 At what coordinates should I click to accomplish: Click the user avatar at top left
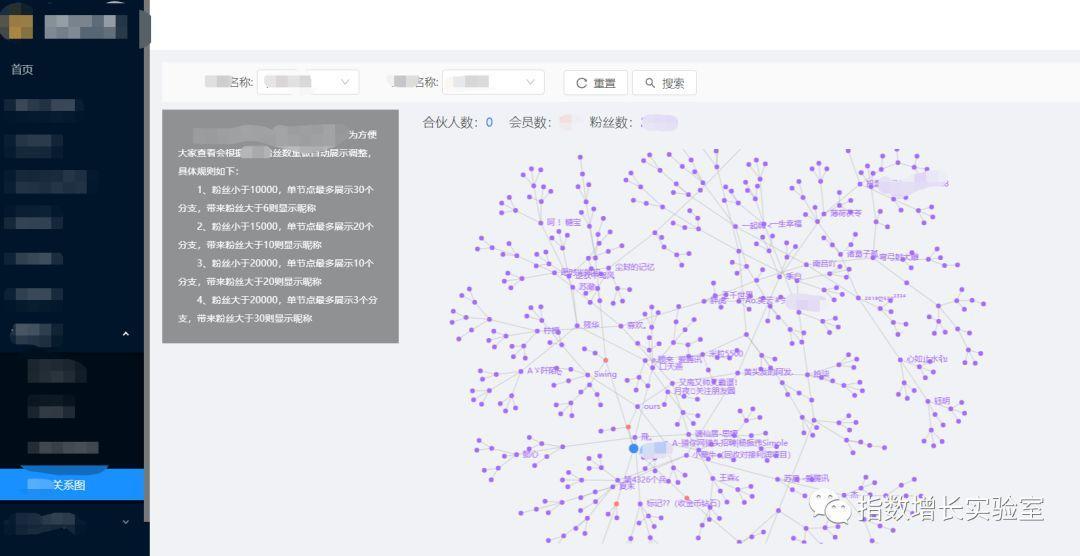[17, 21]
